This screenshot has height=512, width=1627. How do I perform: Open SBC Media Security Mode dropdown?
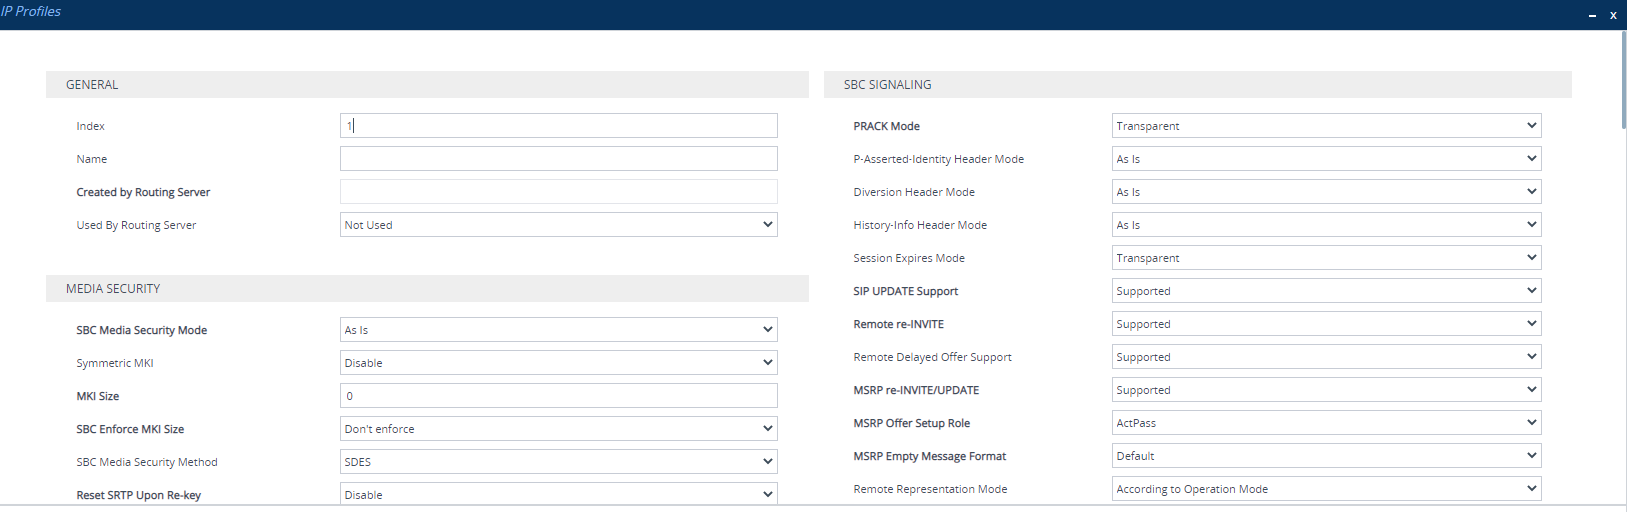pos(558,330)
